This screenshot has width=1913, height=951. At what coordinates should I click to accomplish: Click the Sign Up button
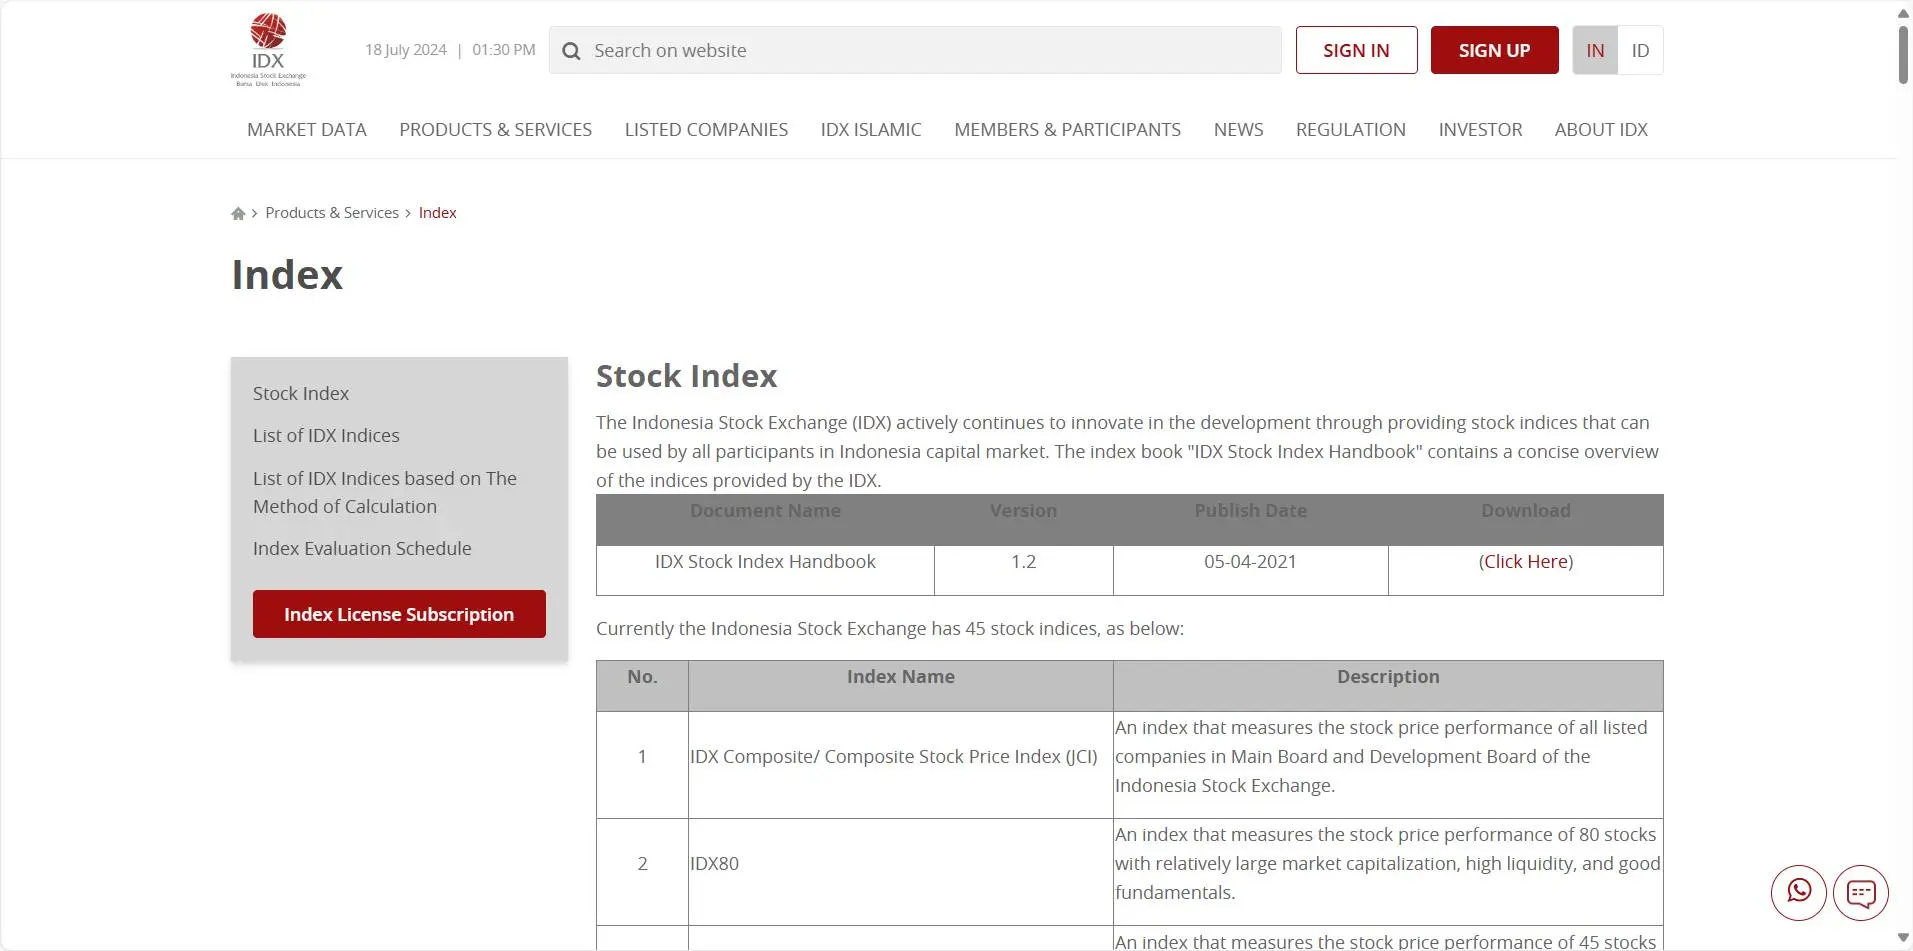click(1494, 50)
